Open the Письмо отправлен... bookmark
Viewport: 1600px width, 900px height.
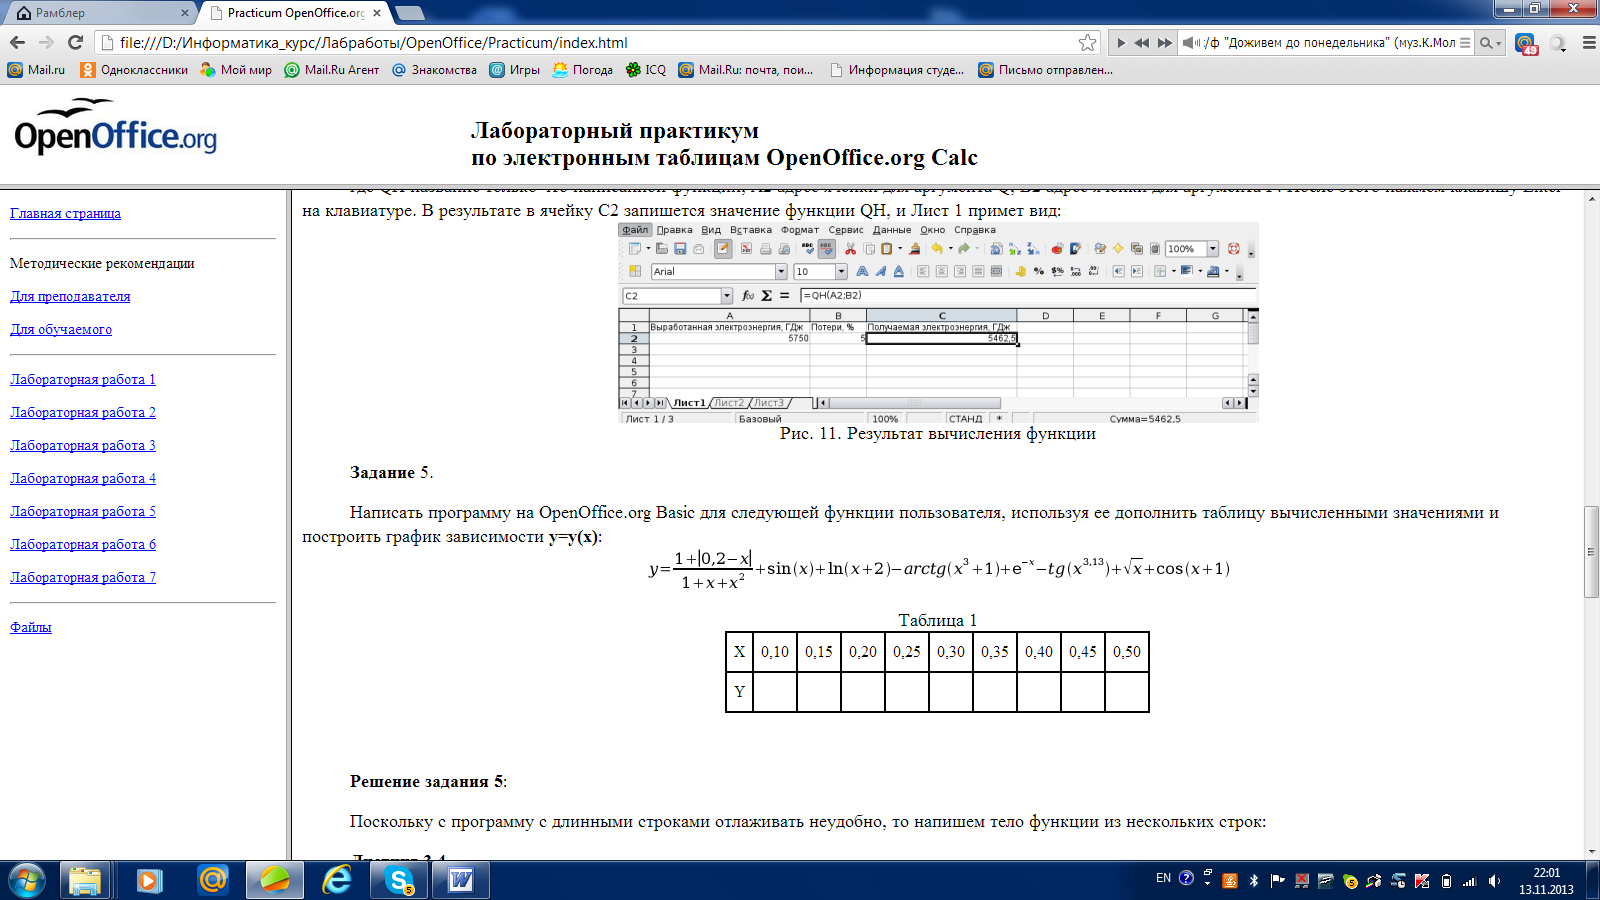(1045, 70)
